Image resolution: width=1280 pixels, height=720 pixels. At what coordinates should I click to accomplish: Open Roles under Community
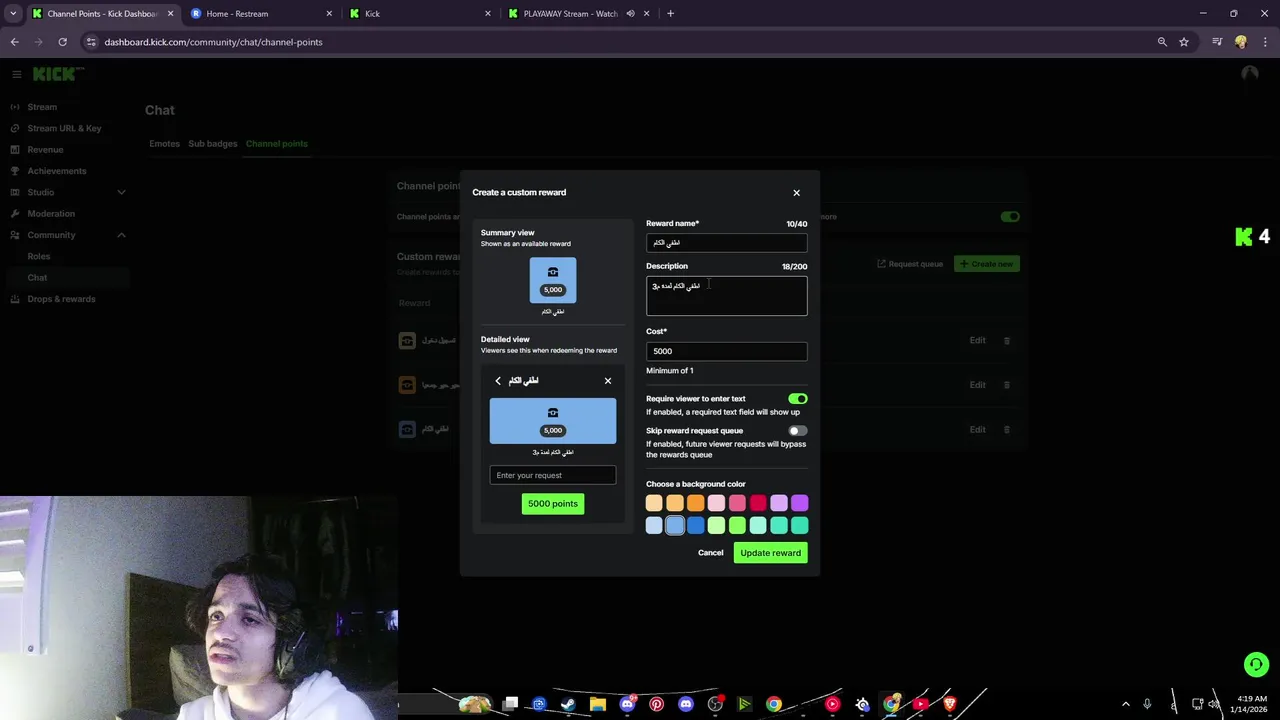click(x=39, y=256)
